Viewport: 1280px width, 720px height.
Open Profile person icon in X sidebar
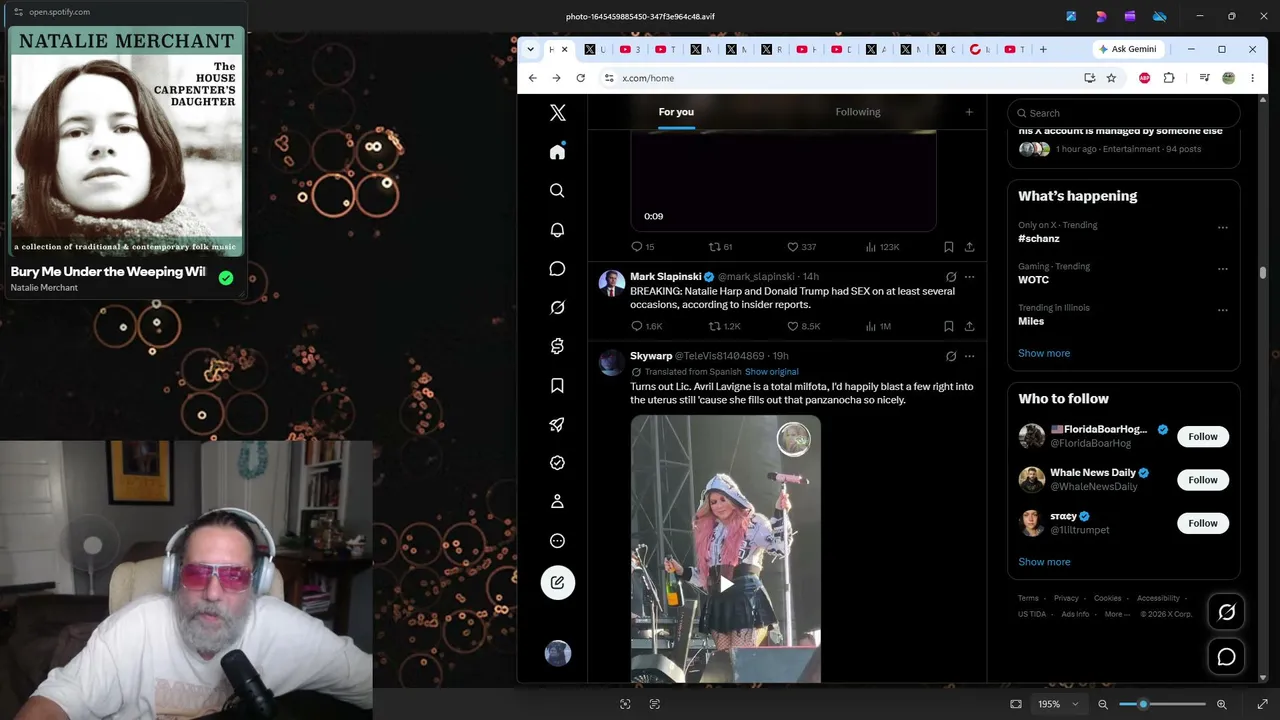[x=558, y=502]
